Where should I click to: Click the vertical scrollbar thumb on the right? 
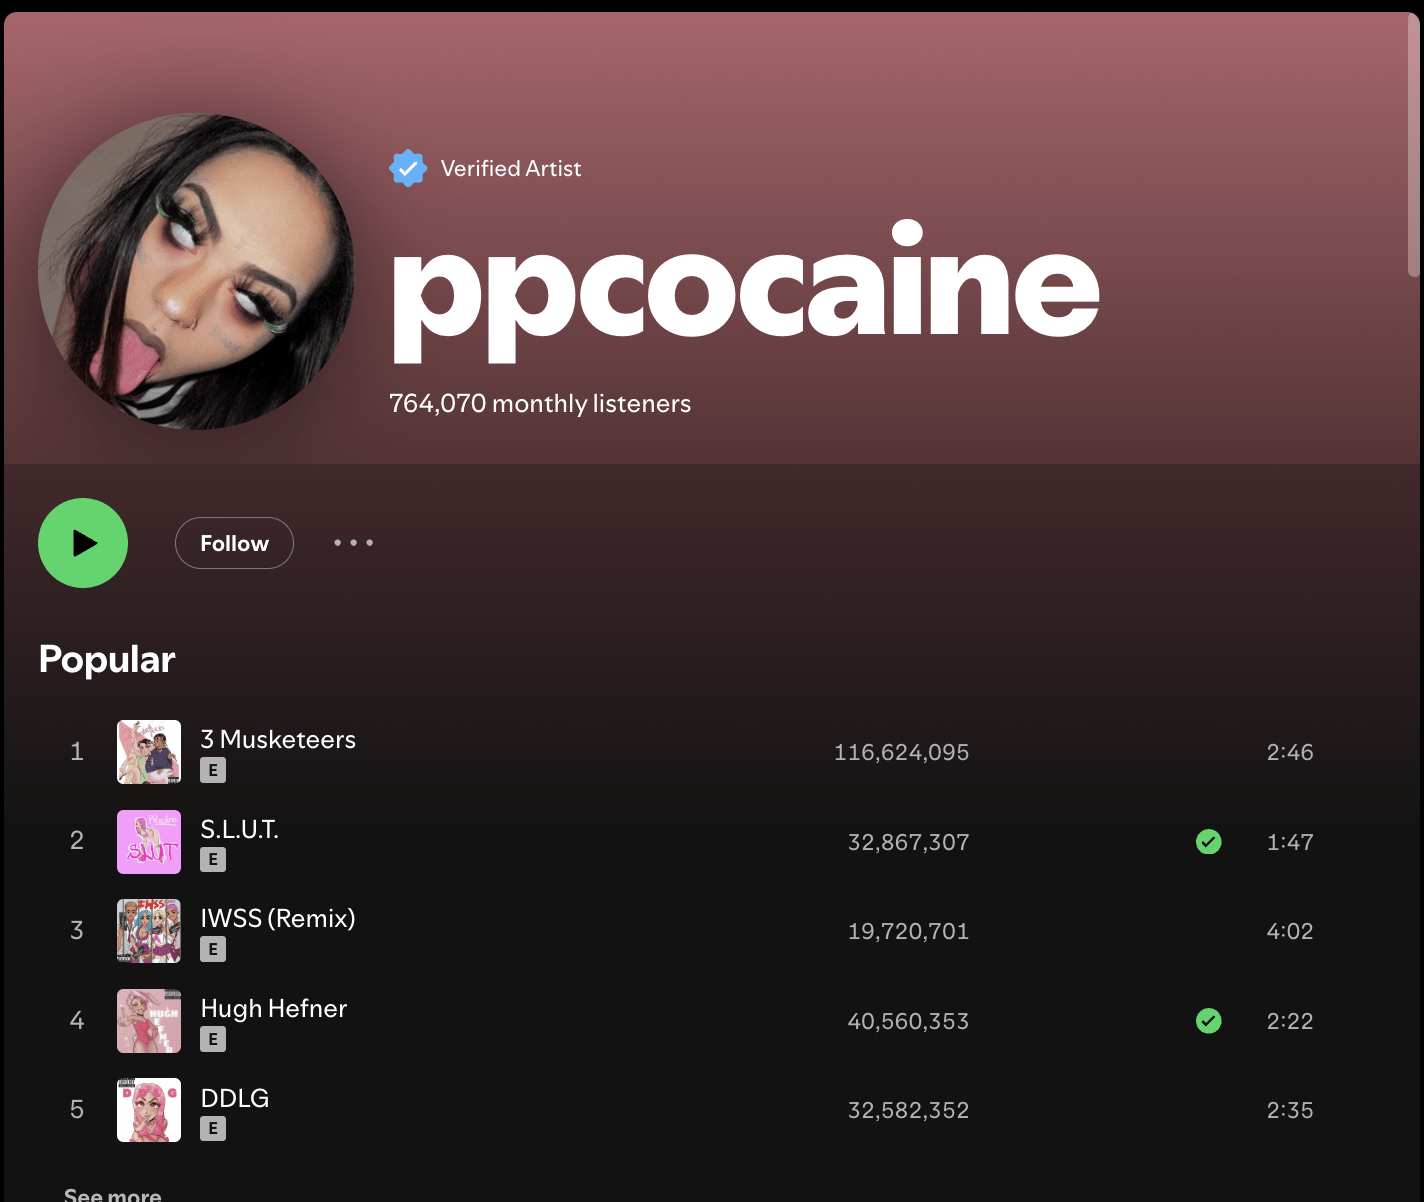click(1413, 146)
